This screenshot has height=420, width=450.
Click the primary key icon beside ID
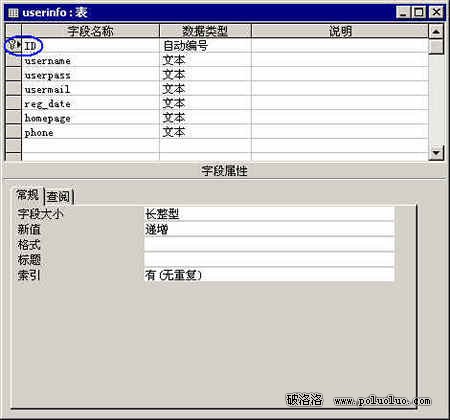point(13,44)
